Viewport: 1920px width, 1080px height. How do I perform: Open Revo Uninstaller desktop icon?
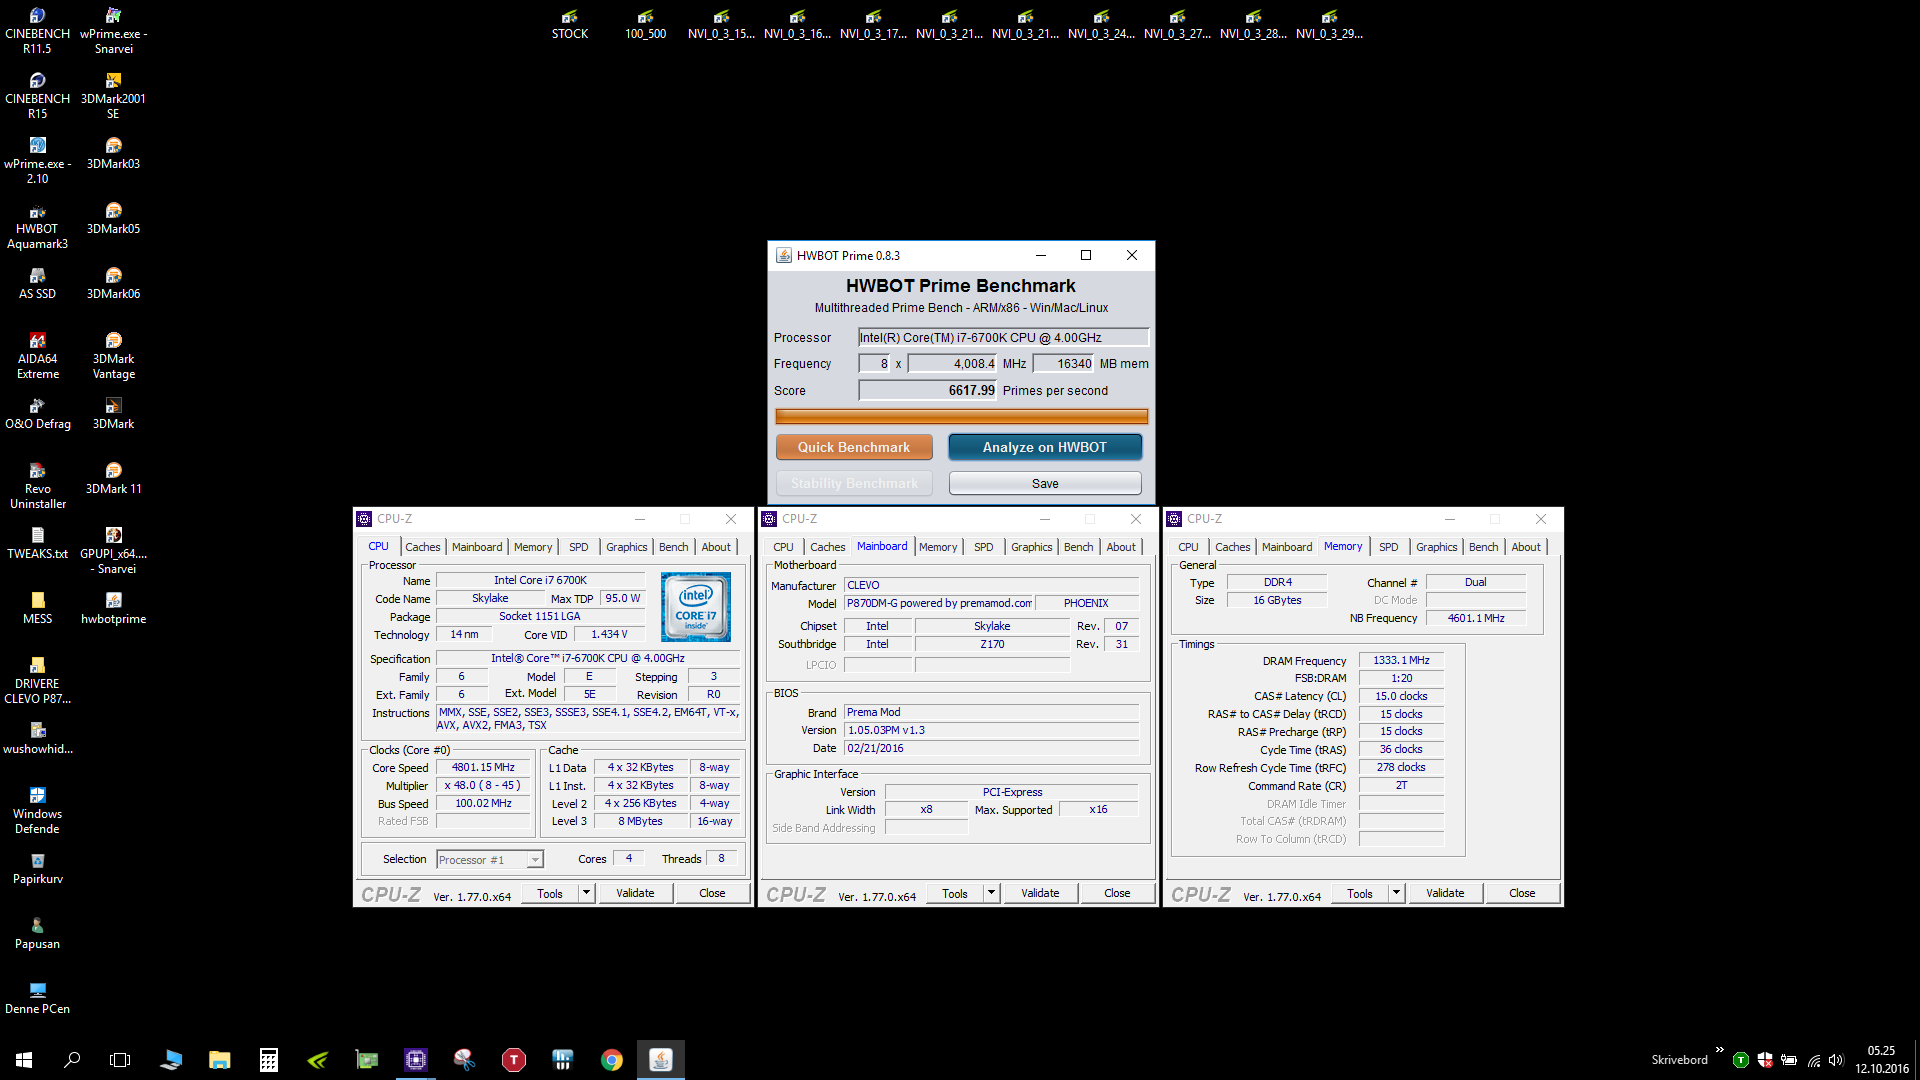(37, 485)
